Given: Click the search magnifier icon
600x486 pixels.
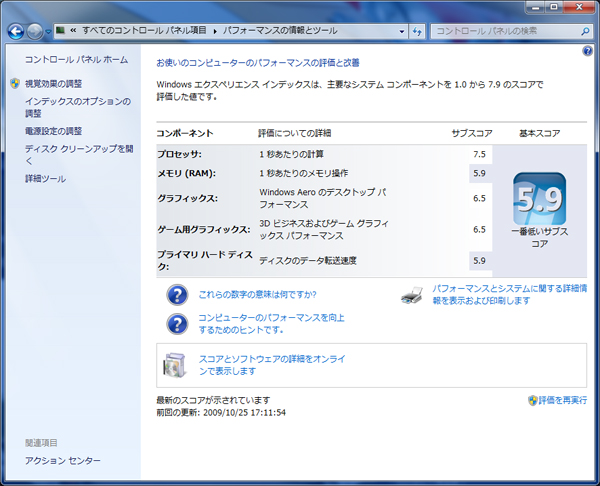Looking at the screenshot, I should point(585,31).
